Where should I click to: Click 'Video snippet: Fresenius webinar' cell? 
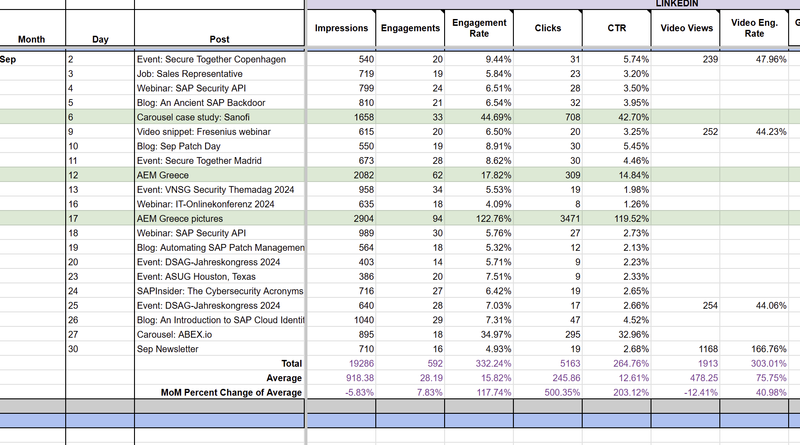219,132
